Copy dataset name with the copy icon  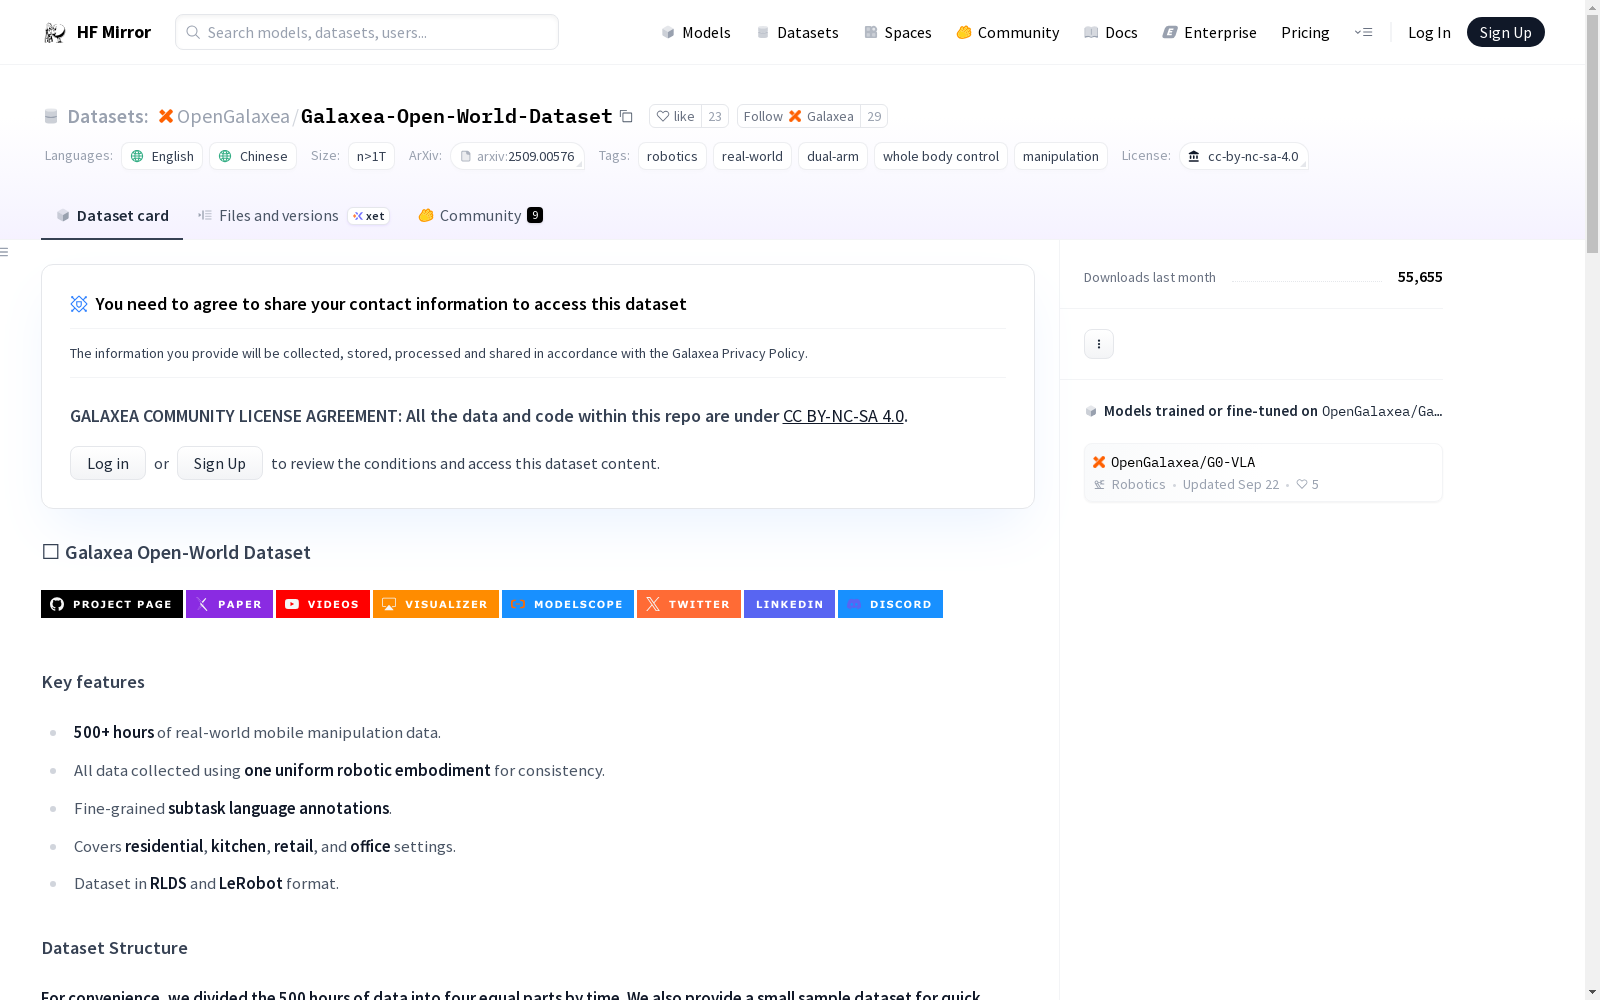(626, 116)
